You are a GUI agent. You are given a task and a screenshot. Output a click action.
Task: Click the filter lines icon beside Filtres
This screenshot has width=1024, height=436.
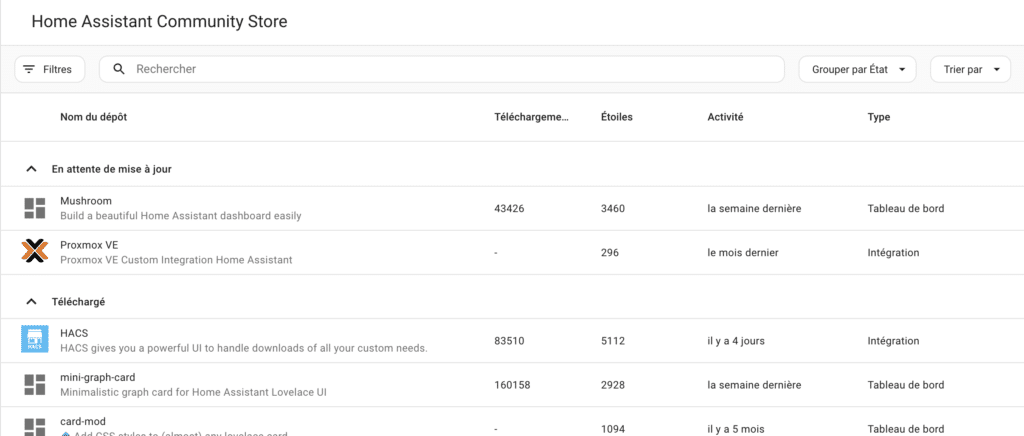(x=29, y=69)
